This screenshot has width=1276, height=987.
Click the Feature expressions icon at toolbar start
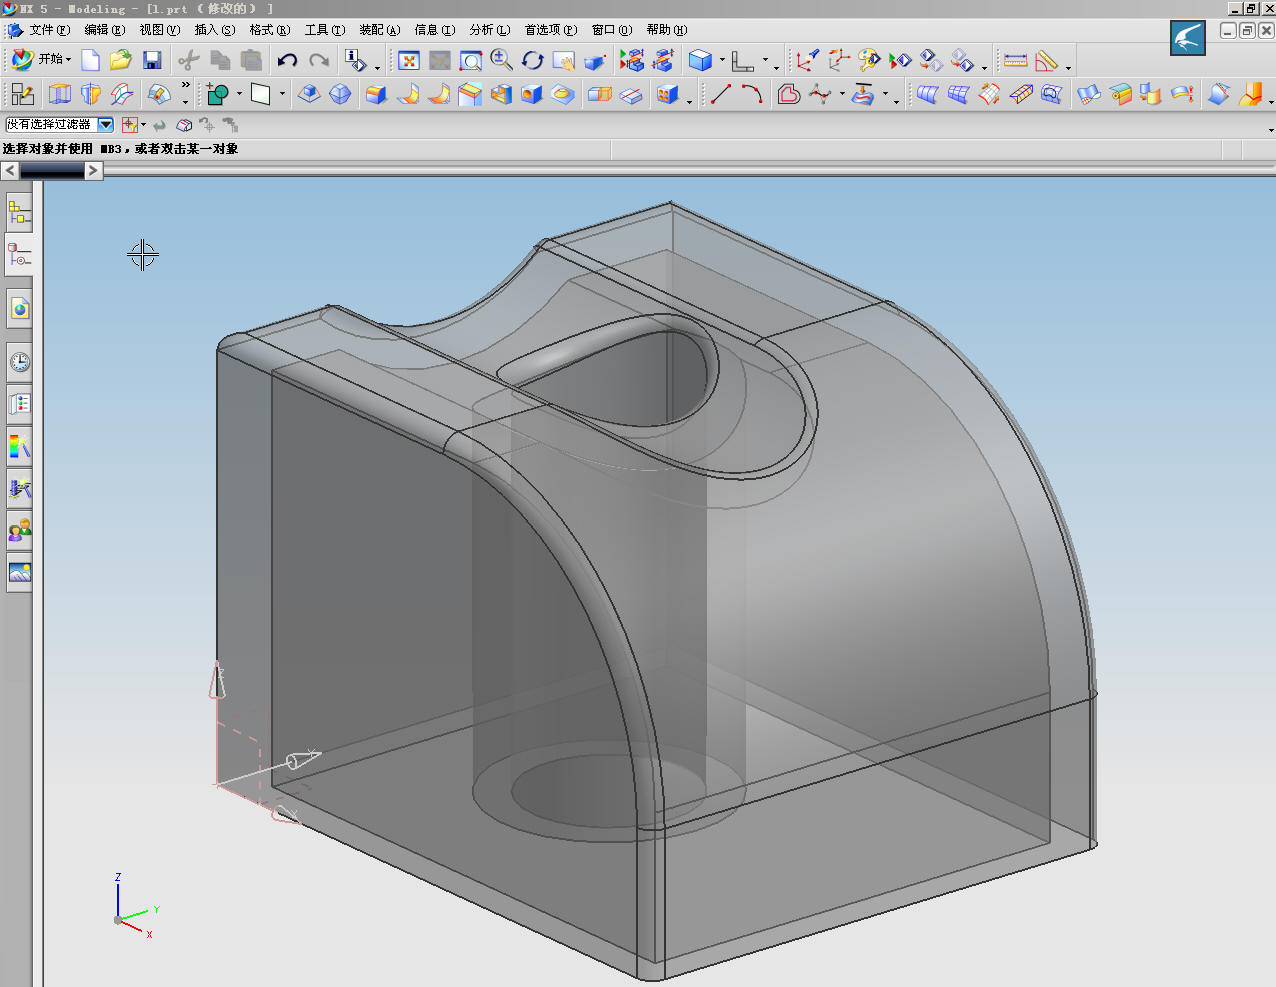tap(22, 94)
